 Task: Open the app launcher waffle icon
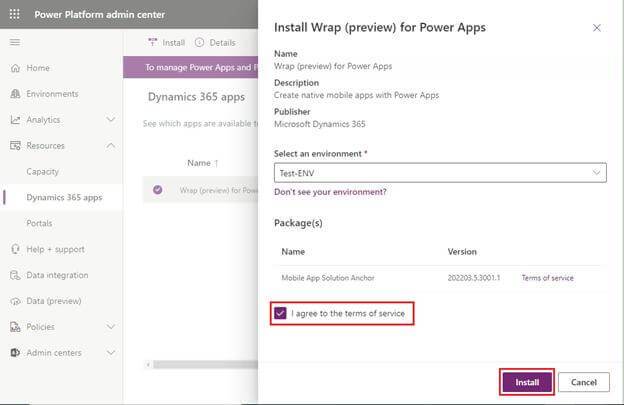point(15,15)
